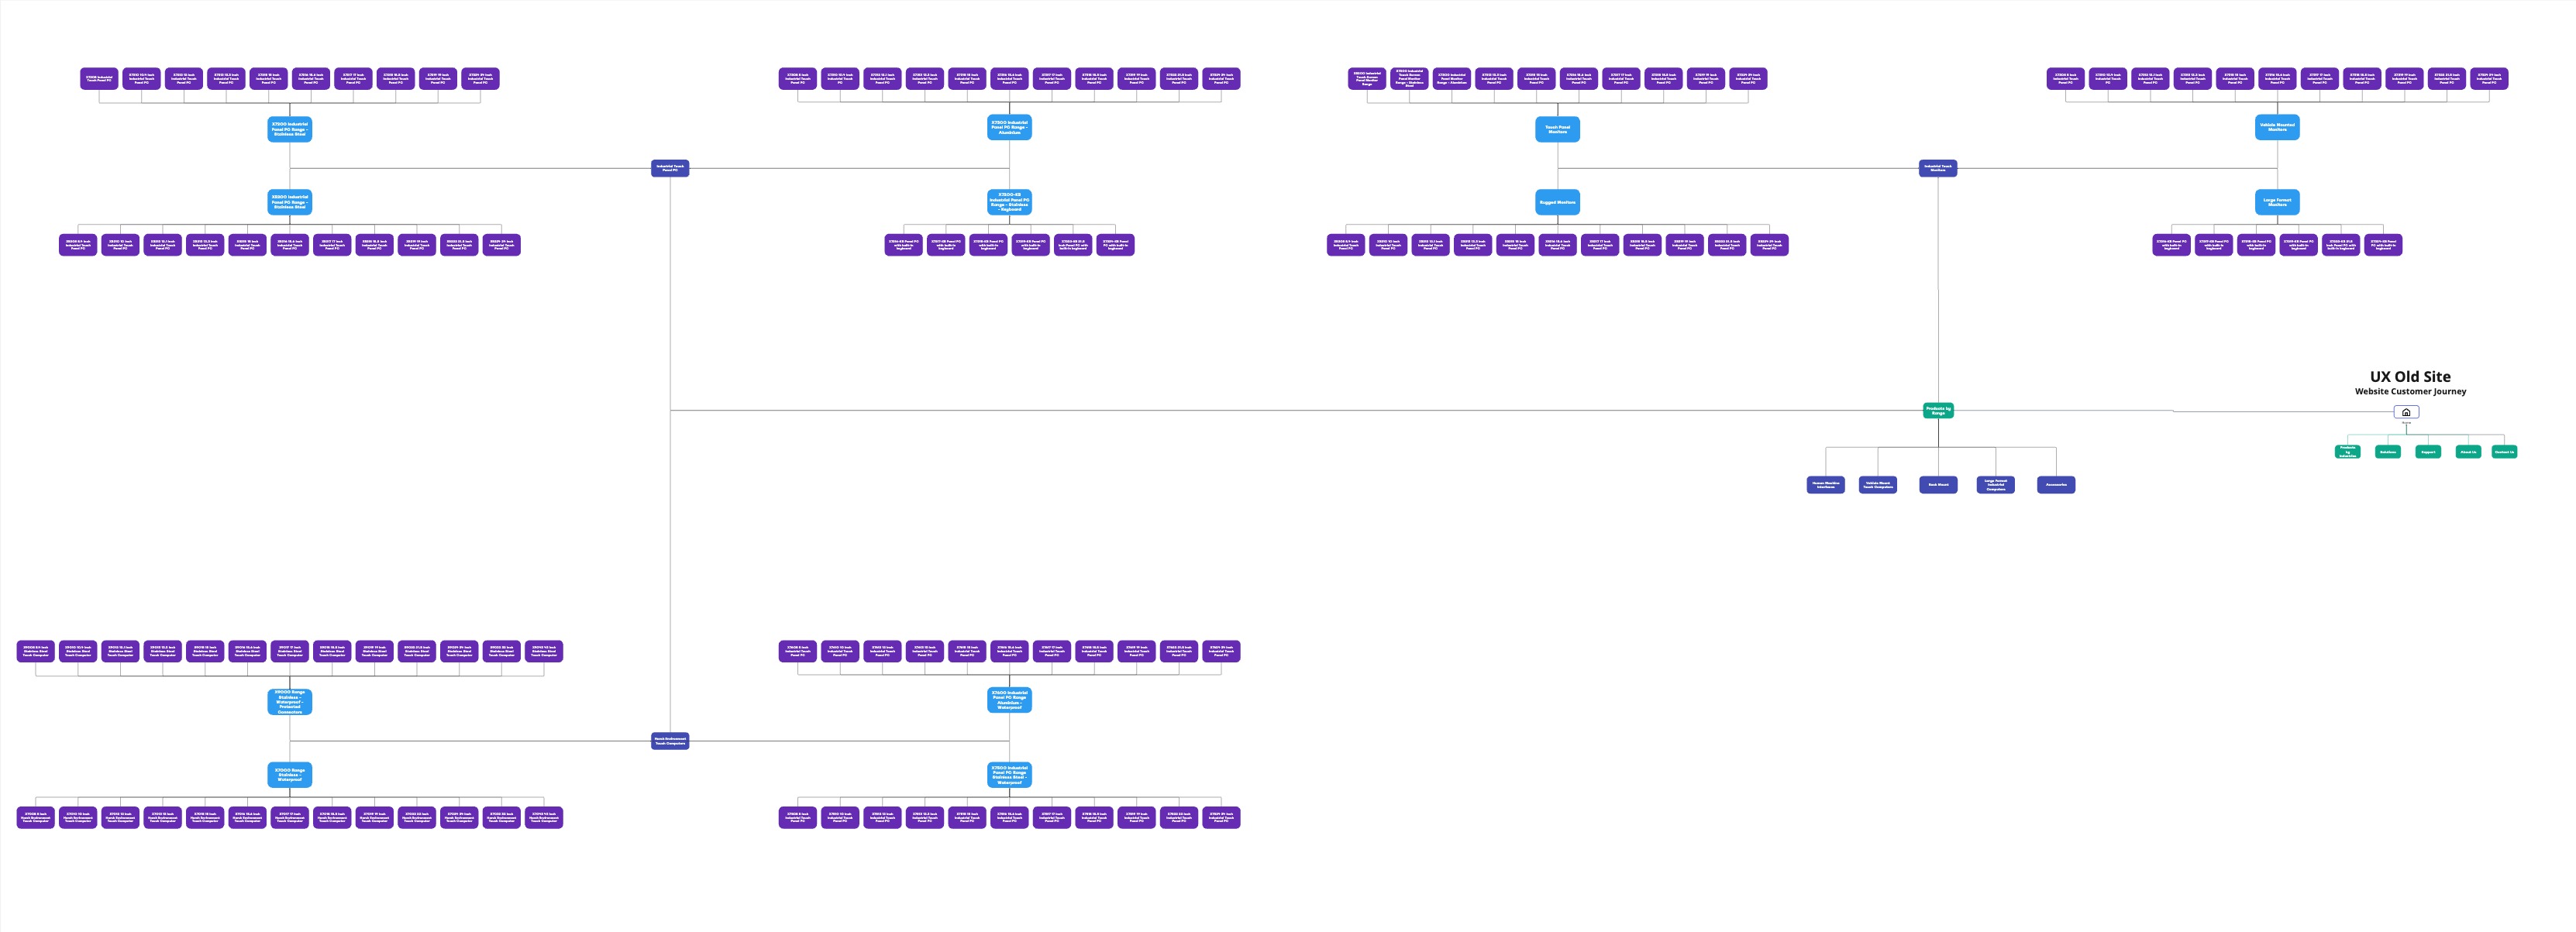This screenshot has height=932, width=2576.
Task: Click the Contact Us node
Action: pos(2504,452)
